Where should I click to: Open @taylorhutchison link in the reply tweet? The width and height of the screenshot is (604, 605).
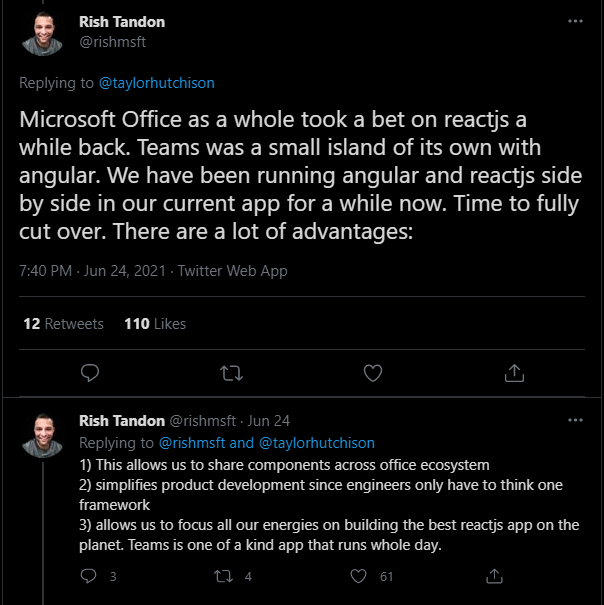pos(316,443)
